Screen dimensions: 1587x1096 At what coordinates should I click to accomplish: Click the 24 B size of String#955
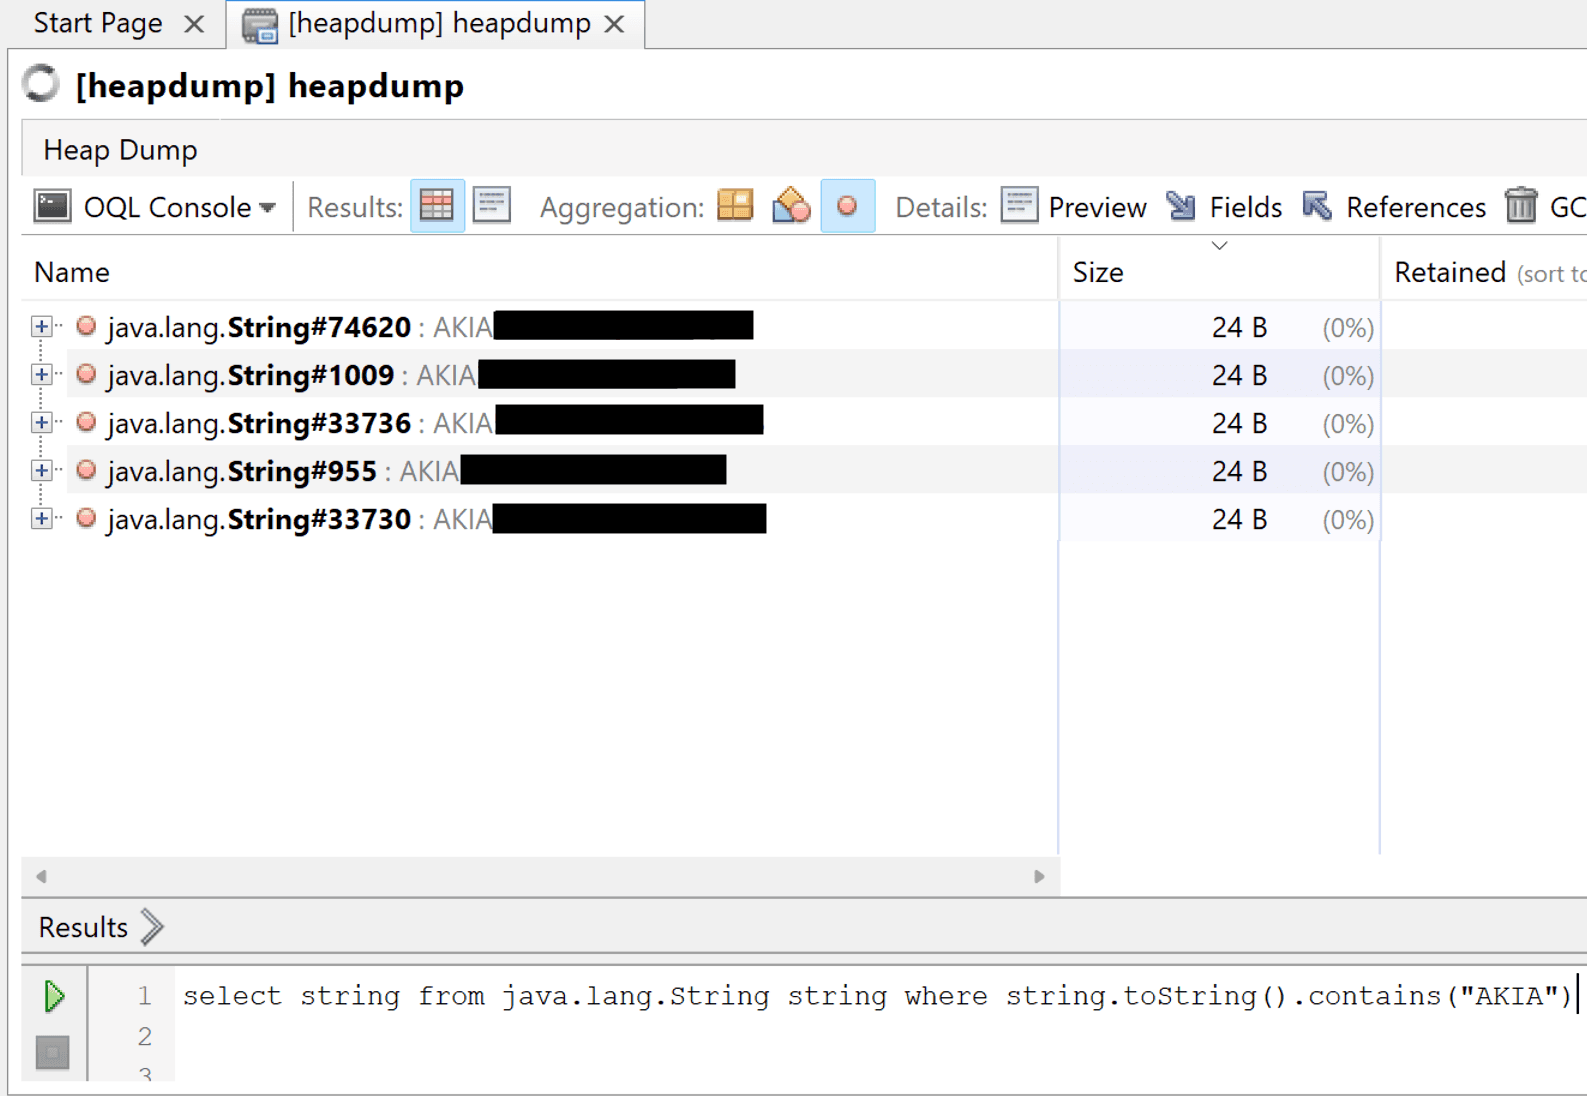click(1240, 472)
